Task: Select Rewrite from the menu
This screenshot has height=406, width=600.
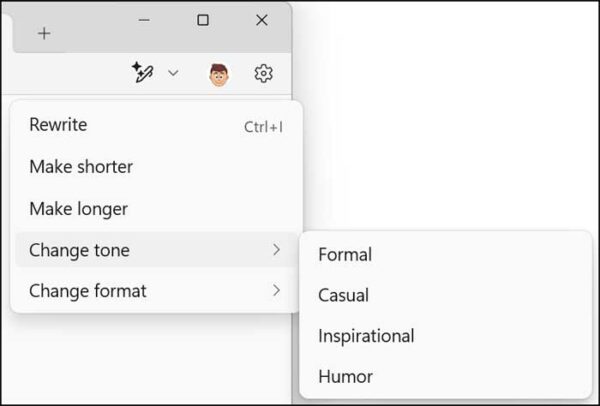Action: tap(58, 125)
